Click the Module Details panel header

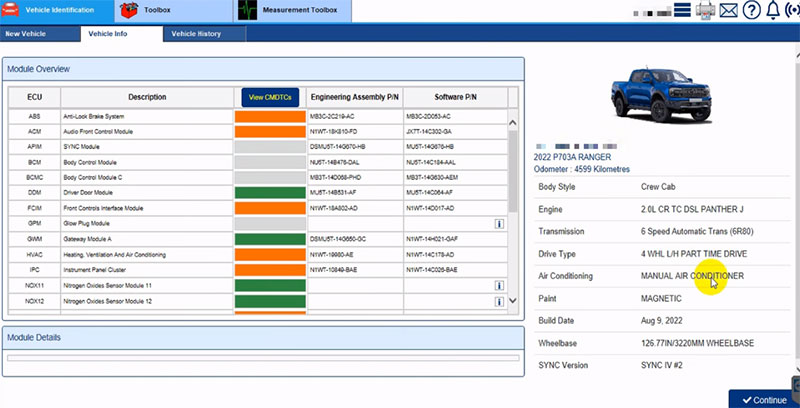[x=263, y=338]
